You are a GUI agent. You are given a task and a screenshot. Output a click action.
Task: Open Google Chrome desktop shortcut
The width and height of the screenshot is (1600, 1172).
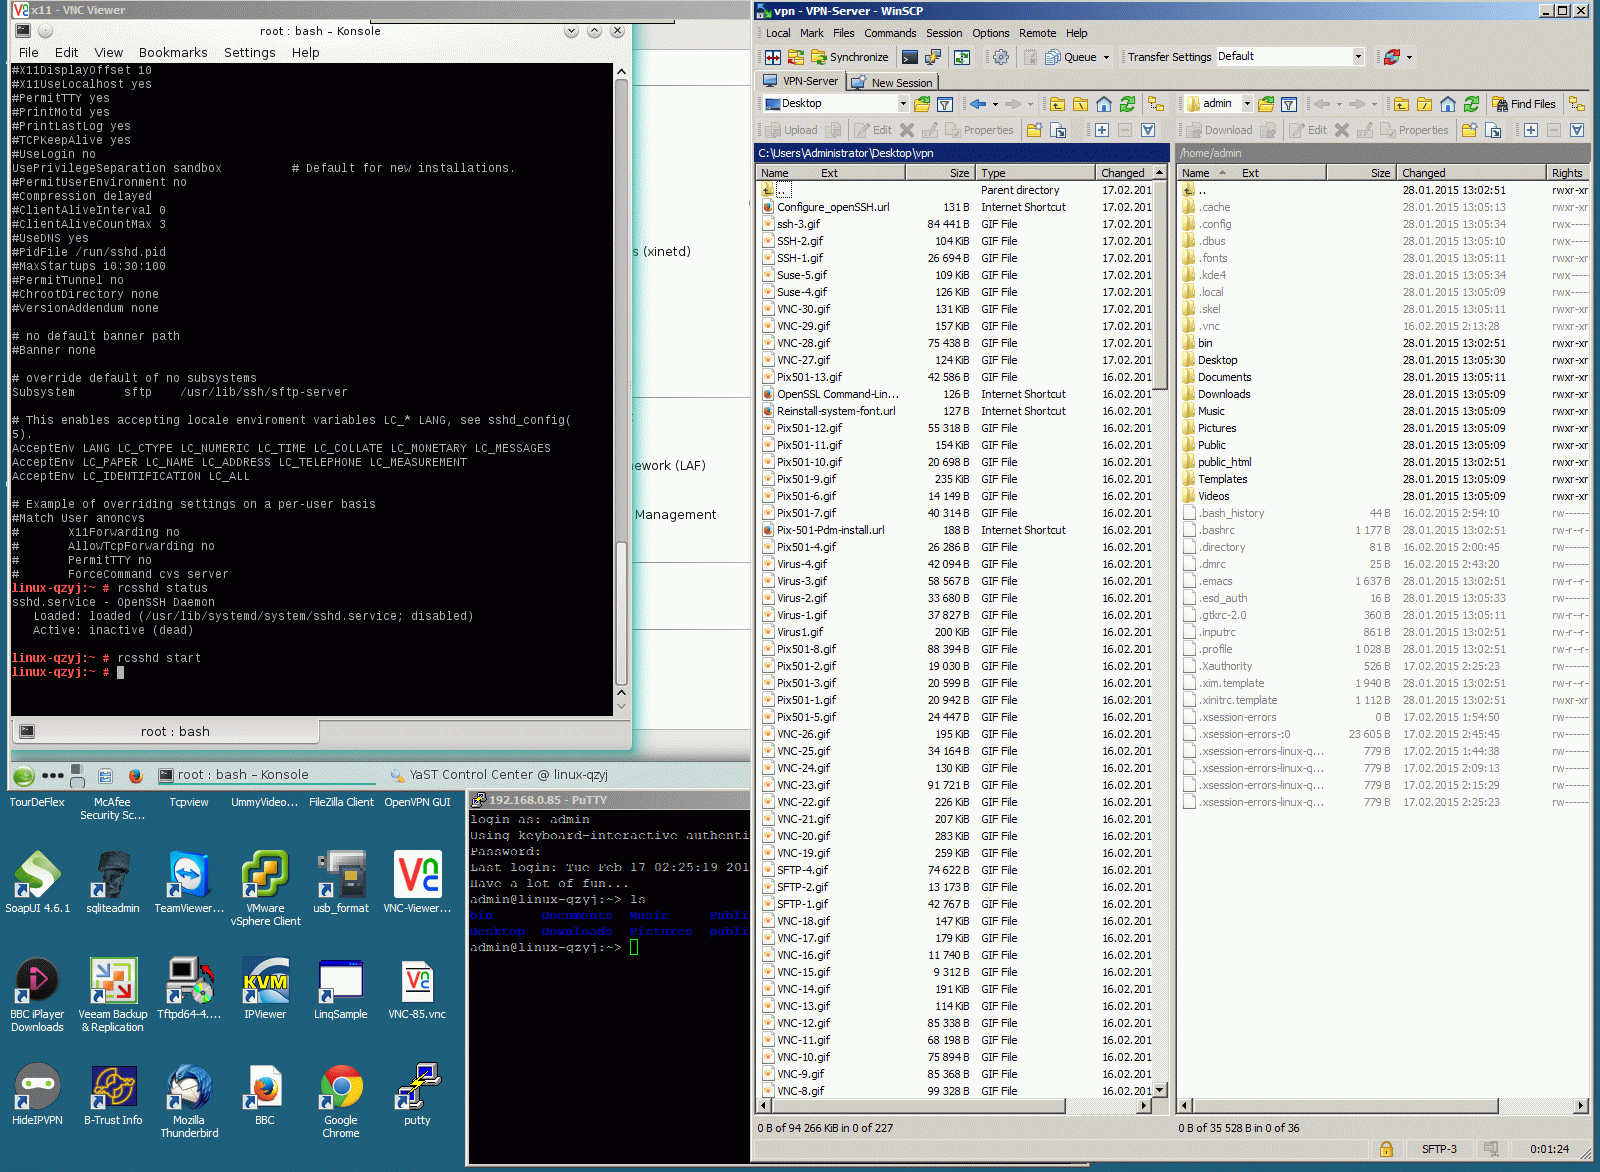(341, 1101)
